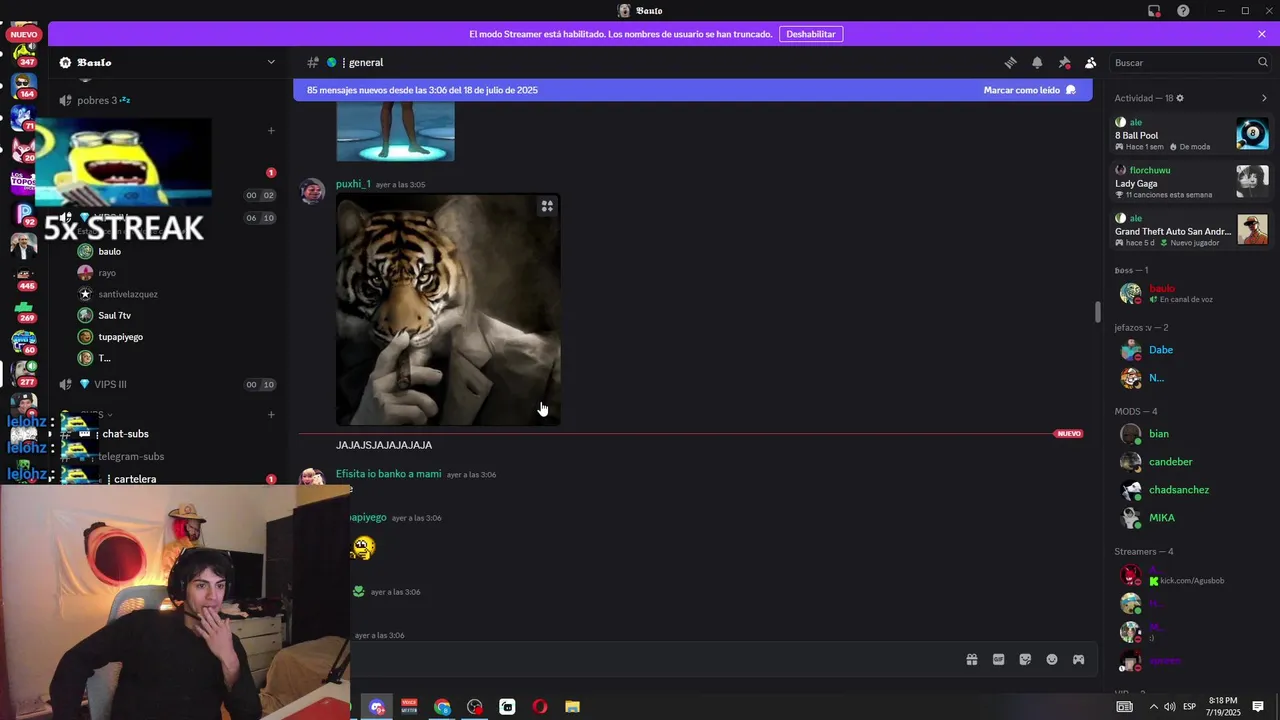Jump to new messages banner text
Viewport: 1280px width, 720px height.
tap(422, 90)
